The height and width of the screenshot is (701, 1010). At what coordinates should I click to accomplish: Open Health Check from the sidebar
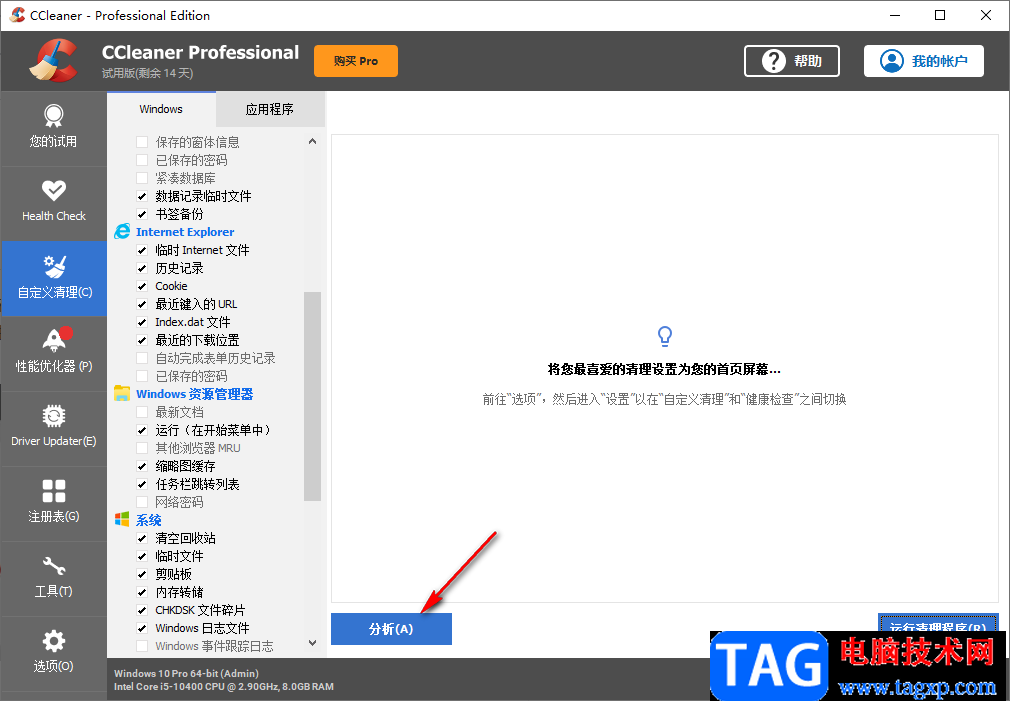pyautogui.click(x=53, y=204)
